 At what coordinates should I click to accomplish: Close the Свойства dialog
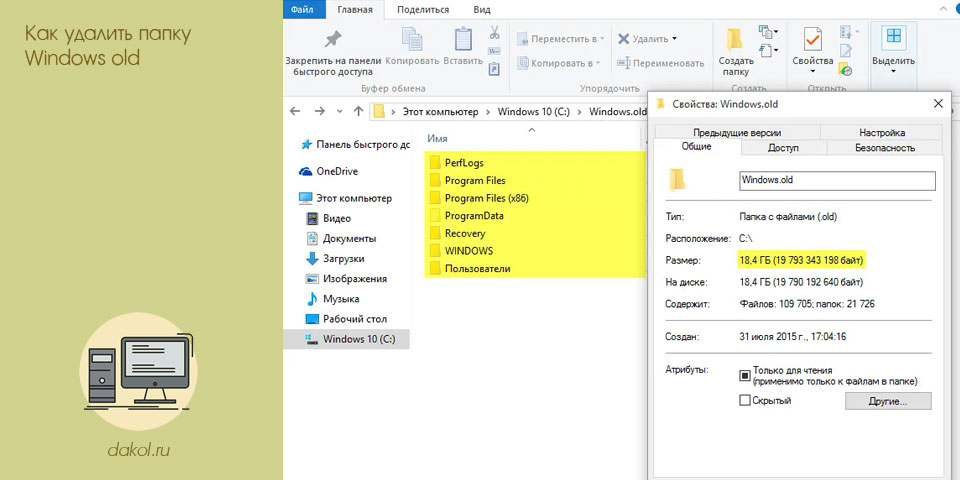[938, 104]
